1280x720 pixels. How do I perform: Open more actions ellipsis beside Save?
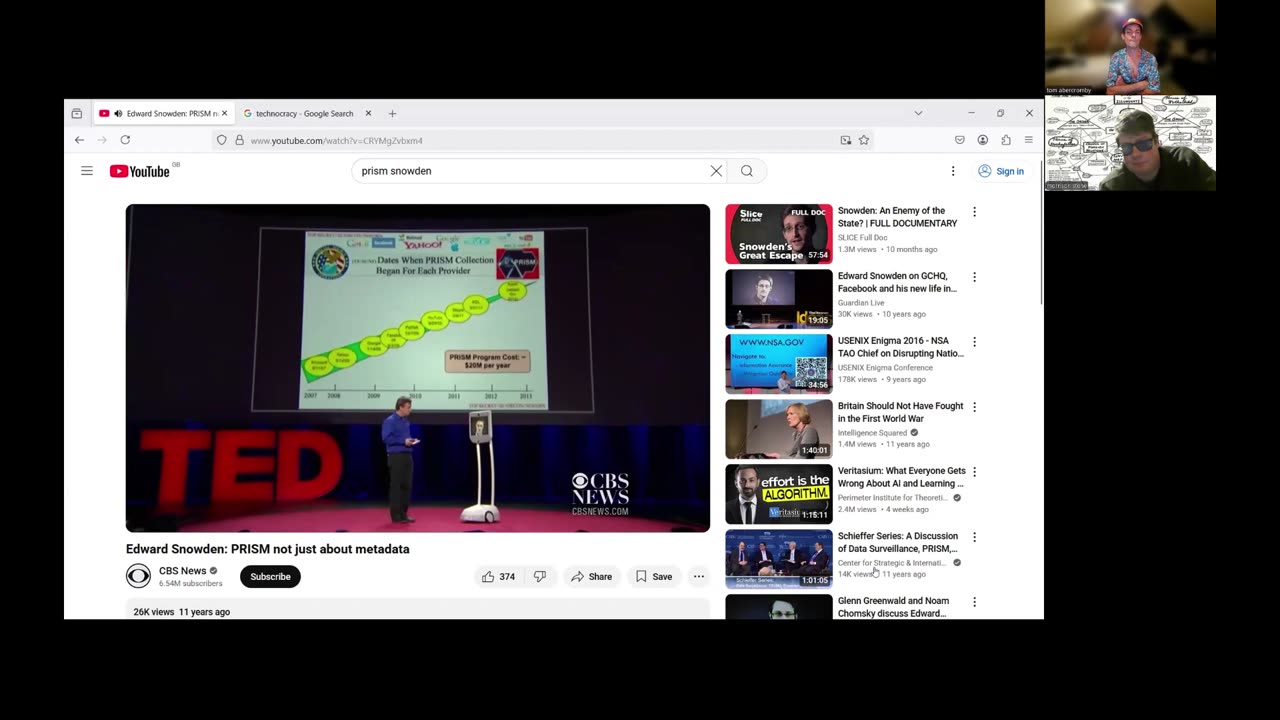(x=699, y=576)
